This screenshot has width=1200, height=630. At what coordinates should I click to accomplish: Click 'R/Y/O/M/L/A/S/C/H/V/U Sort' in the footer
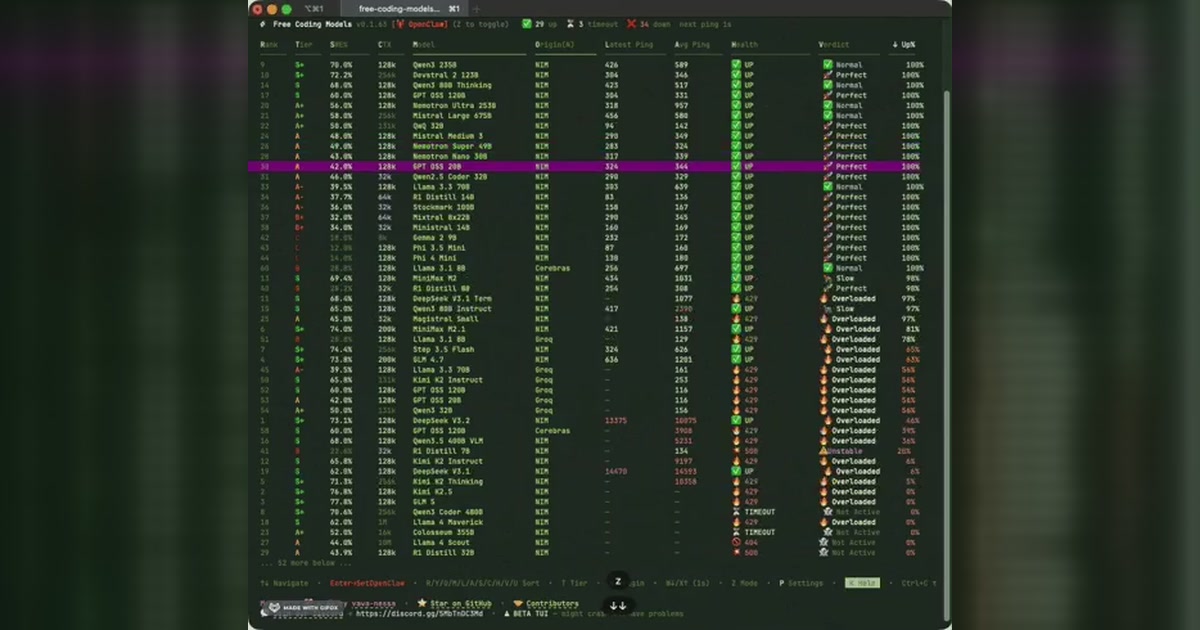pos(483,583)
